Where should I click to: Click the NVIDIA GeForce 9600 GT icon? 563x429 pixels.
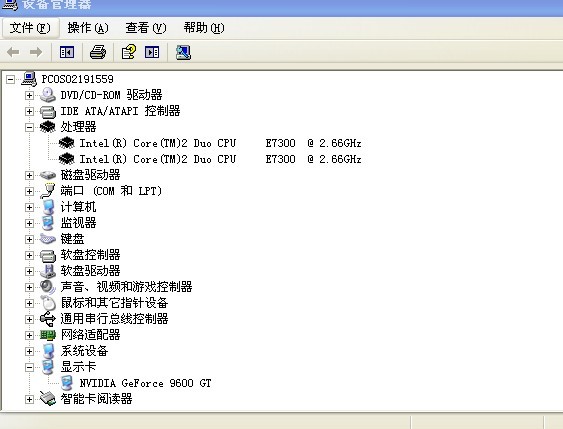(67, 383)
